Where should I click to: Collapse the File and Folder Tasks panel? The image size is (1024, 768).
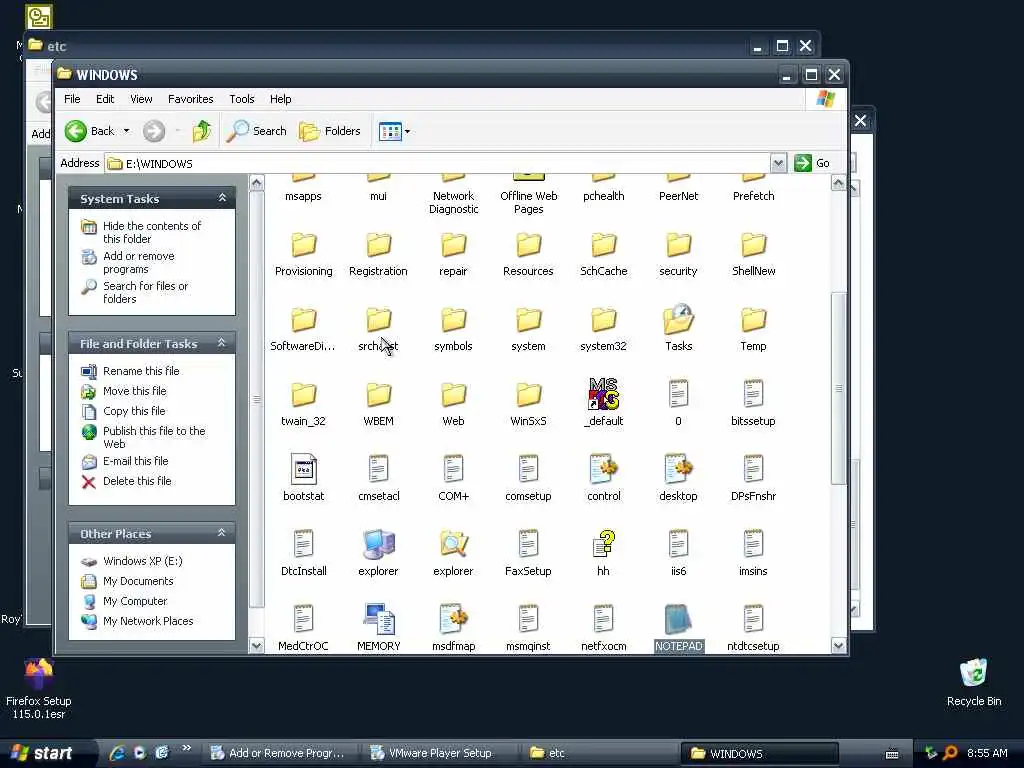pyautogui.click(x=222, y=343)
